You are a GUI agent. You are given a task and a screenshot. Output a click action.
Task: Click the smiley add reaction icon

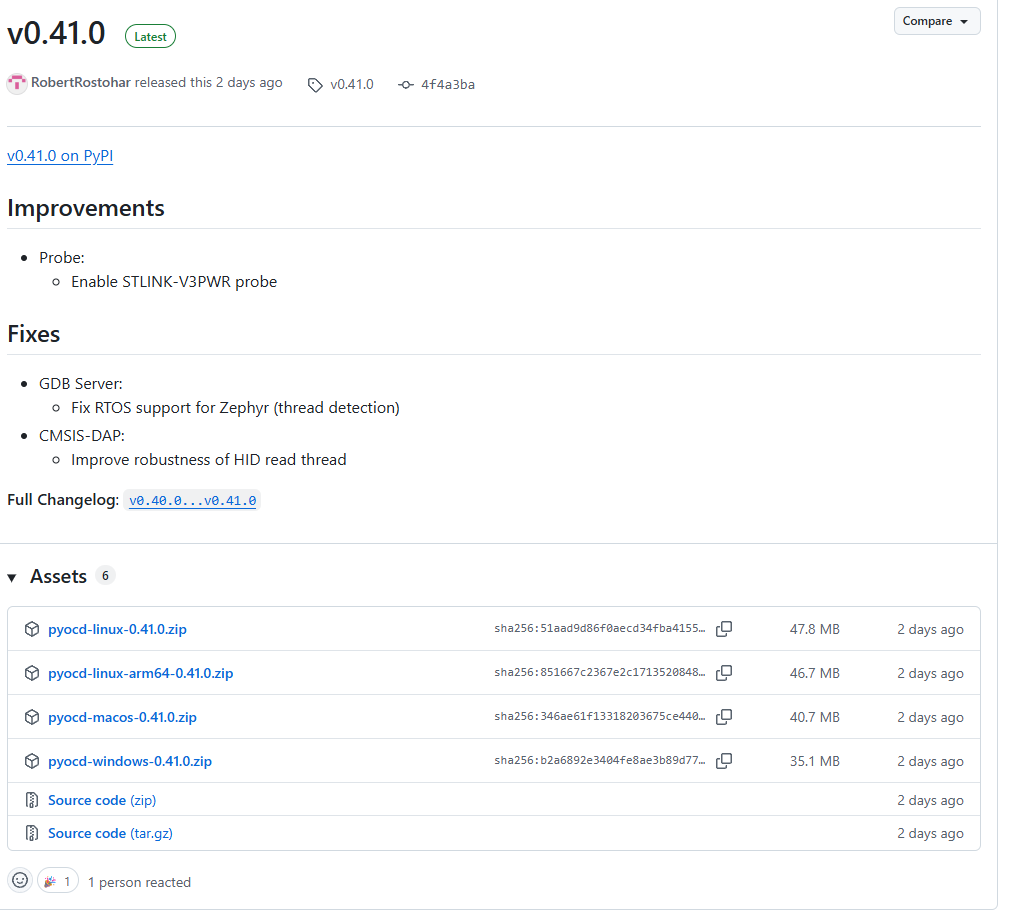pyautogui.click(x=19, y=881)
